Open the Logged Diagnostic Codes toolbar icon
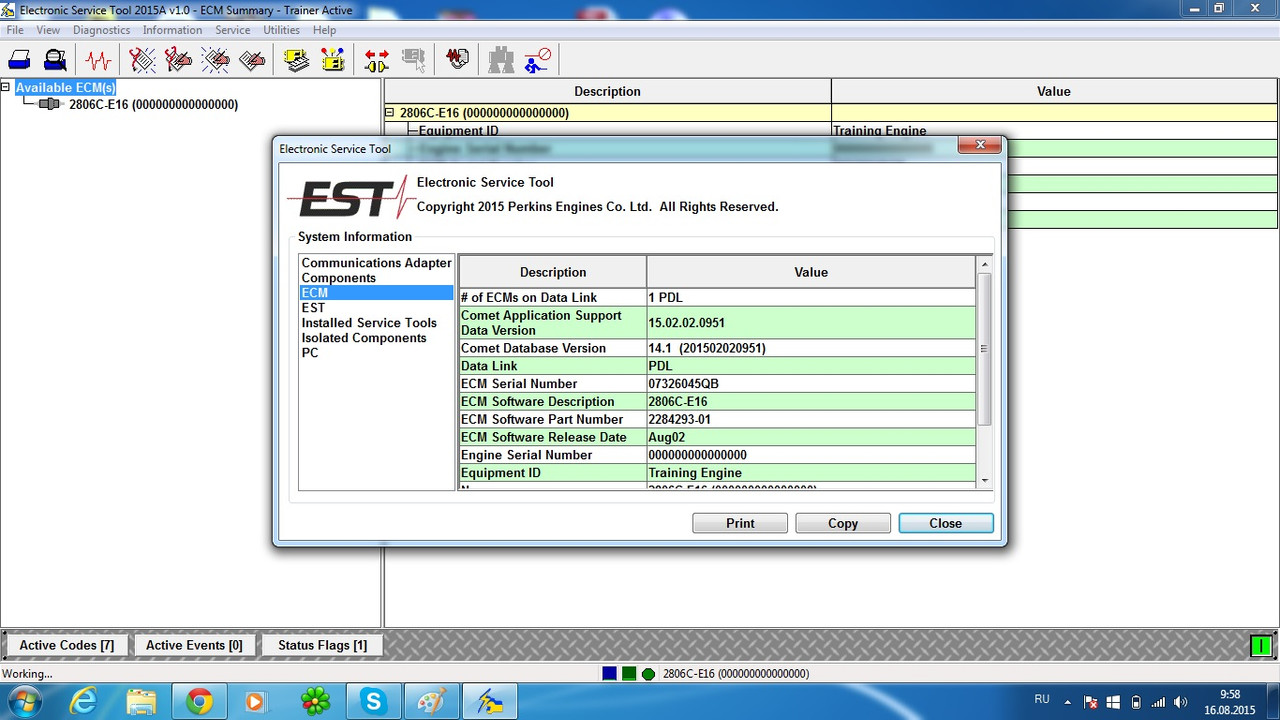 click(x=179, y=60)
